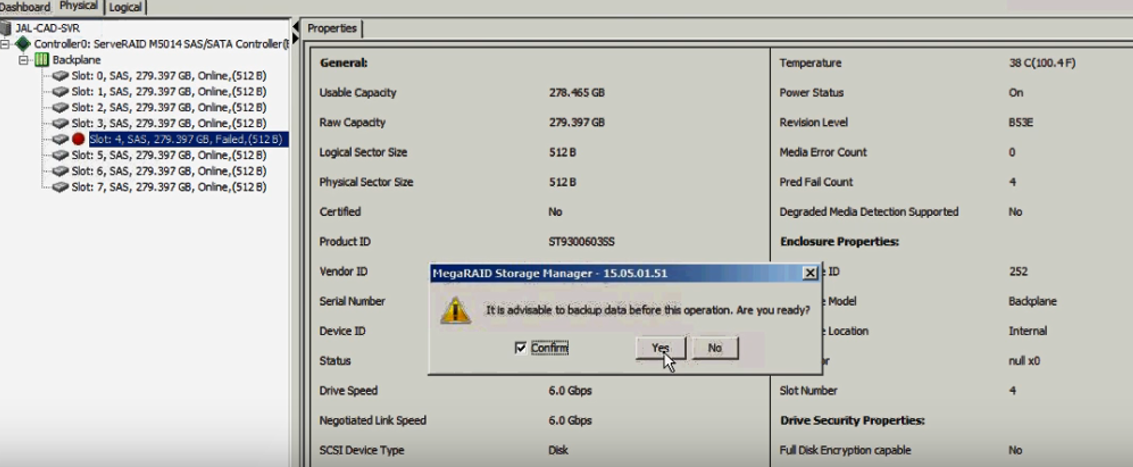Image resolution: width=1133 pixels, height=467 pixels.
Task: Select Slot 2 SAS drive row
Action: pyautogui.click(x=169, y=108)
